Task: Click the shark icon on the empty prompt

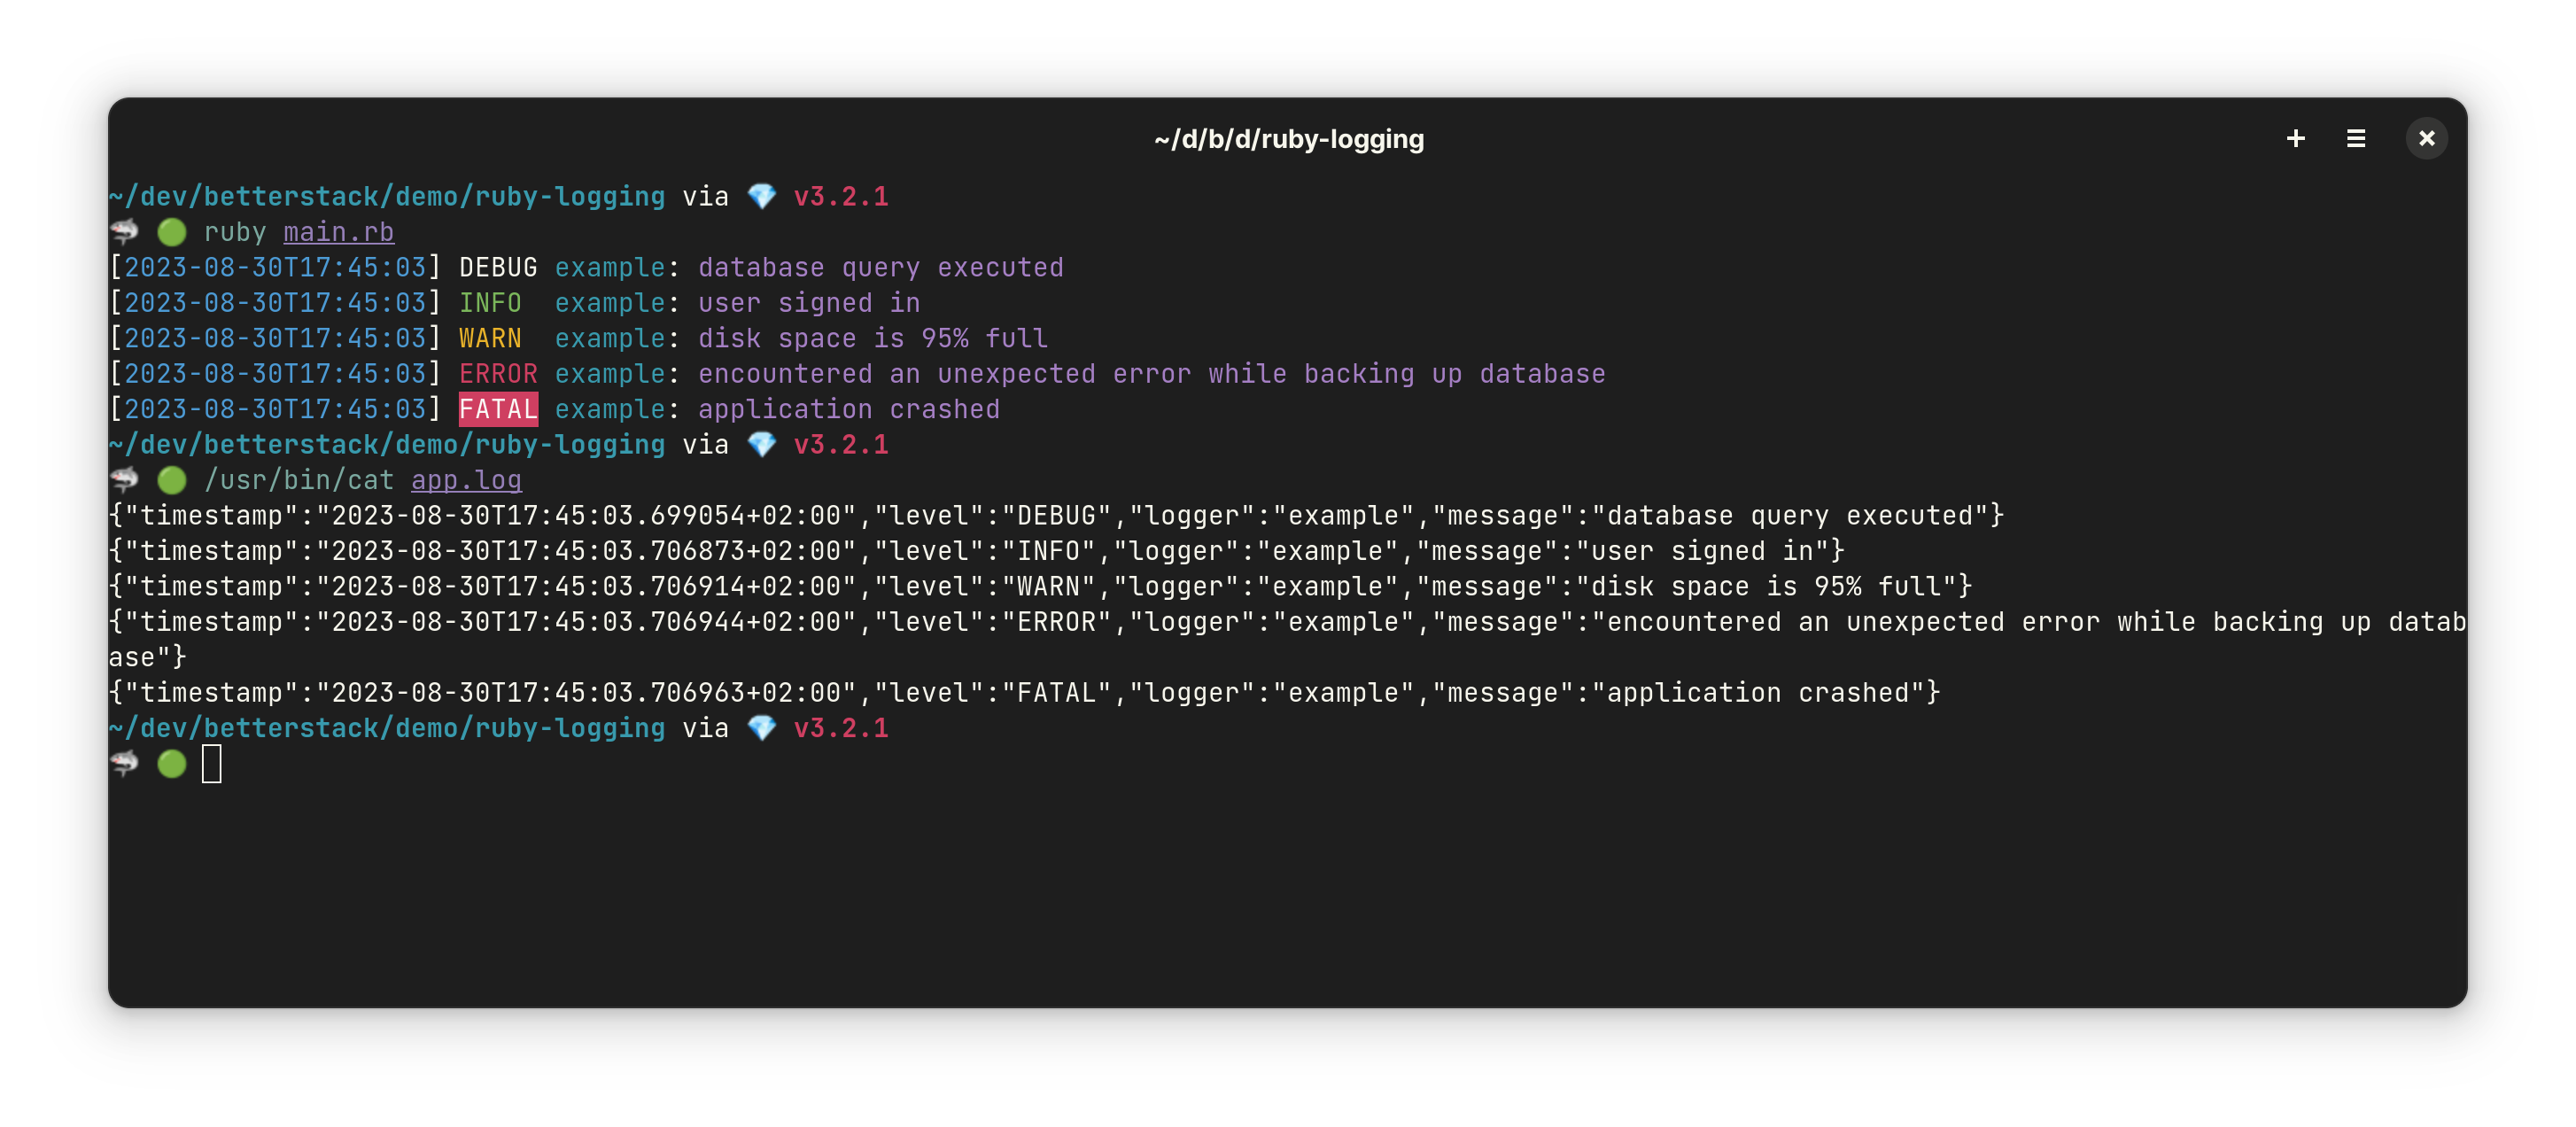Action: pyautogui.click(x=124, y=764)
